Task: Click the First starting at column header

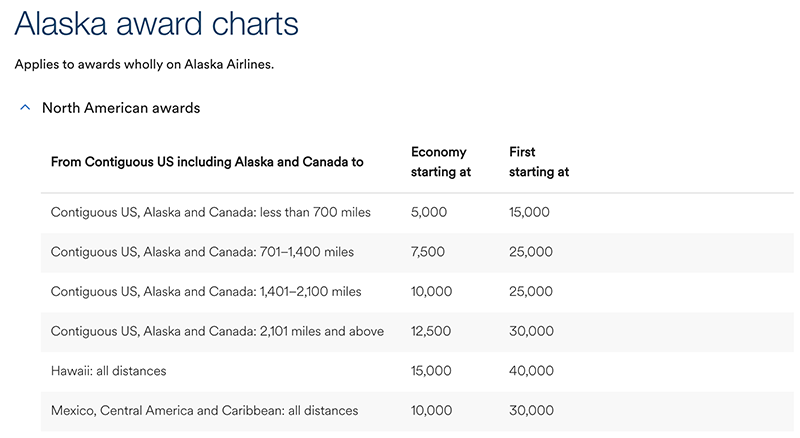Action: 538,162
